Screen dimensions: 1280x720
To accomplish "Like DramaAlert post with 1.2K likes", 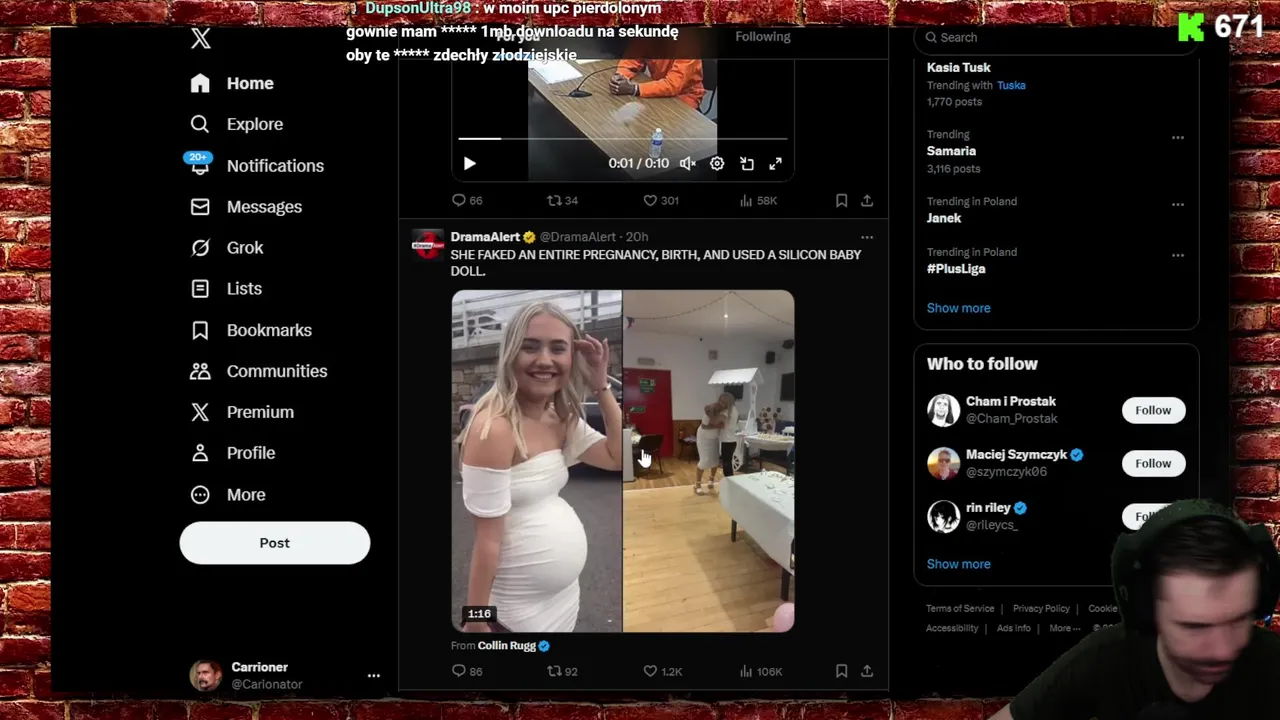I will pyautogui.click(x=662, y=671).
